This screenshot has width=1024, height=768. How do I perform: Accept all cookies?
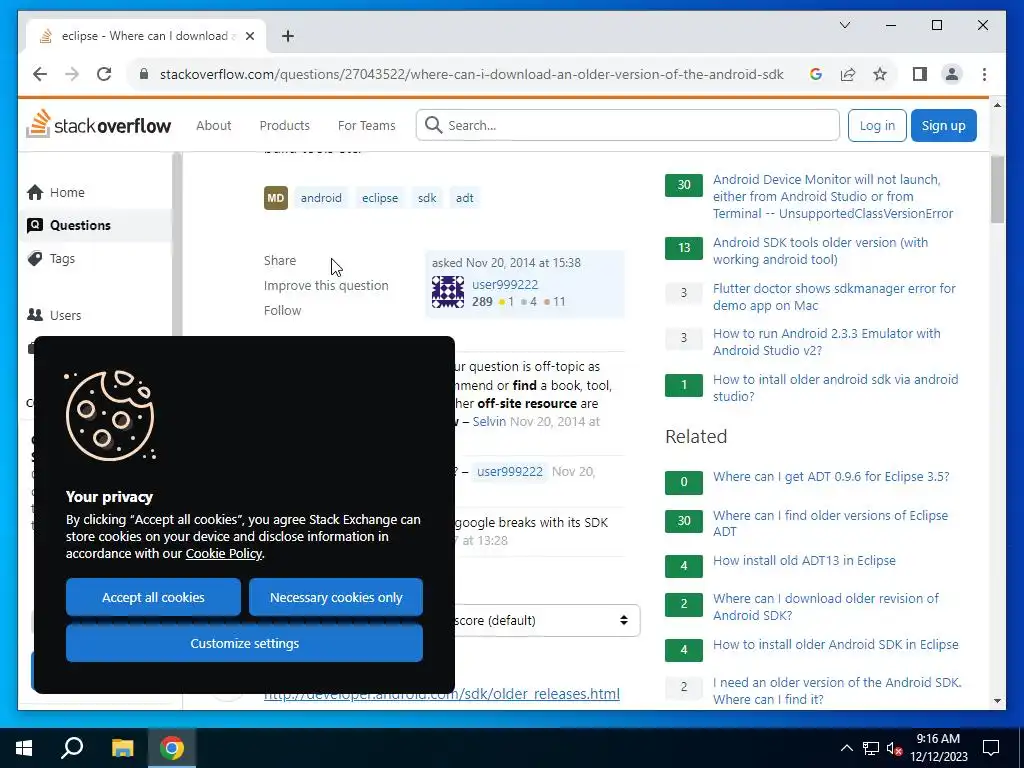tap(153, 597)
